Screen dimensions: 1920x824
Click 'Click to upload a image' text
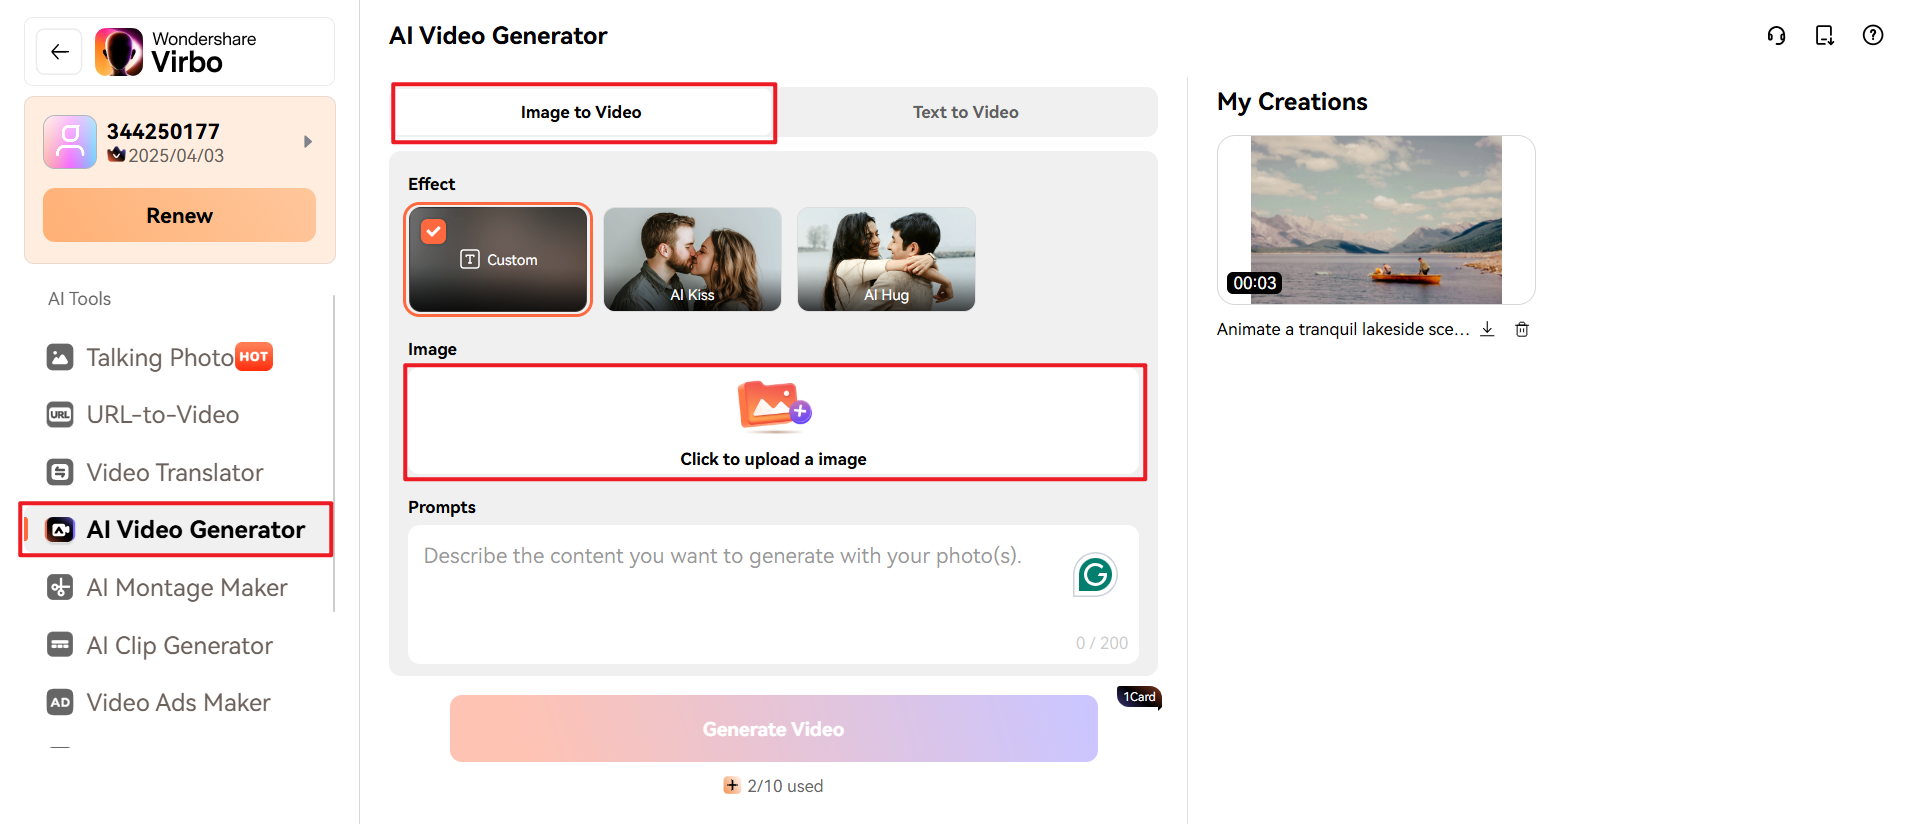point(773,459)
